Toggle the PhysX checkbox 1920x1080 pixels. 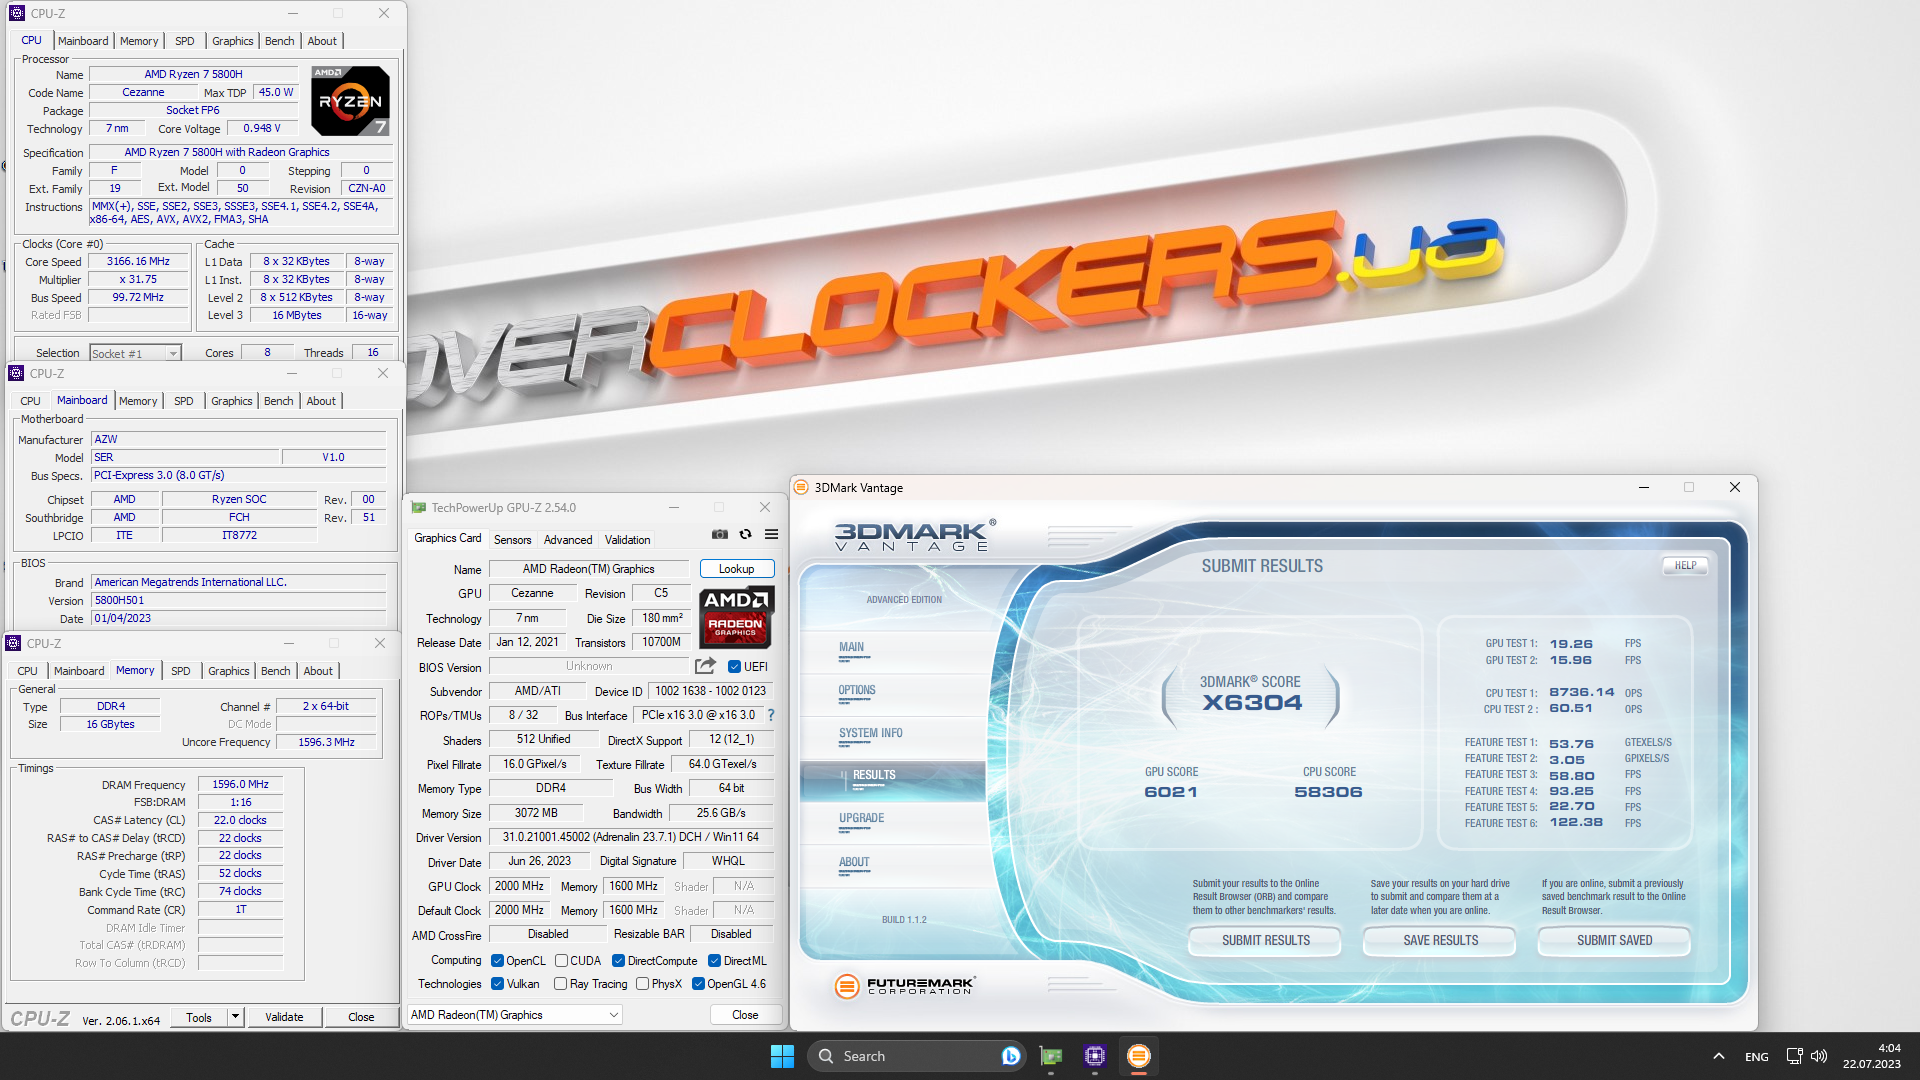coord(642,983)
